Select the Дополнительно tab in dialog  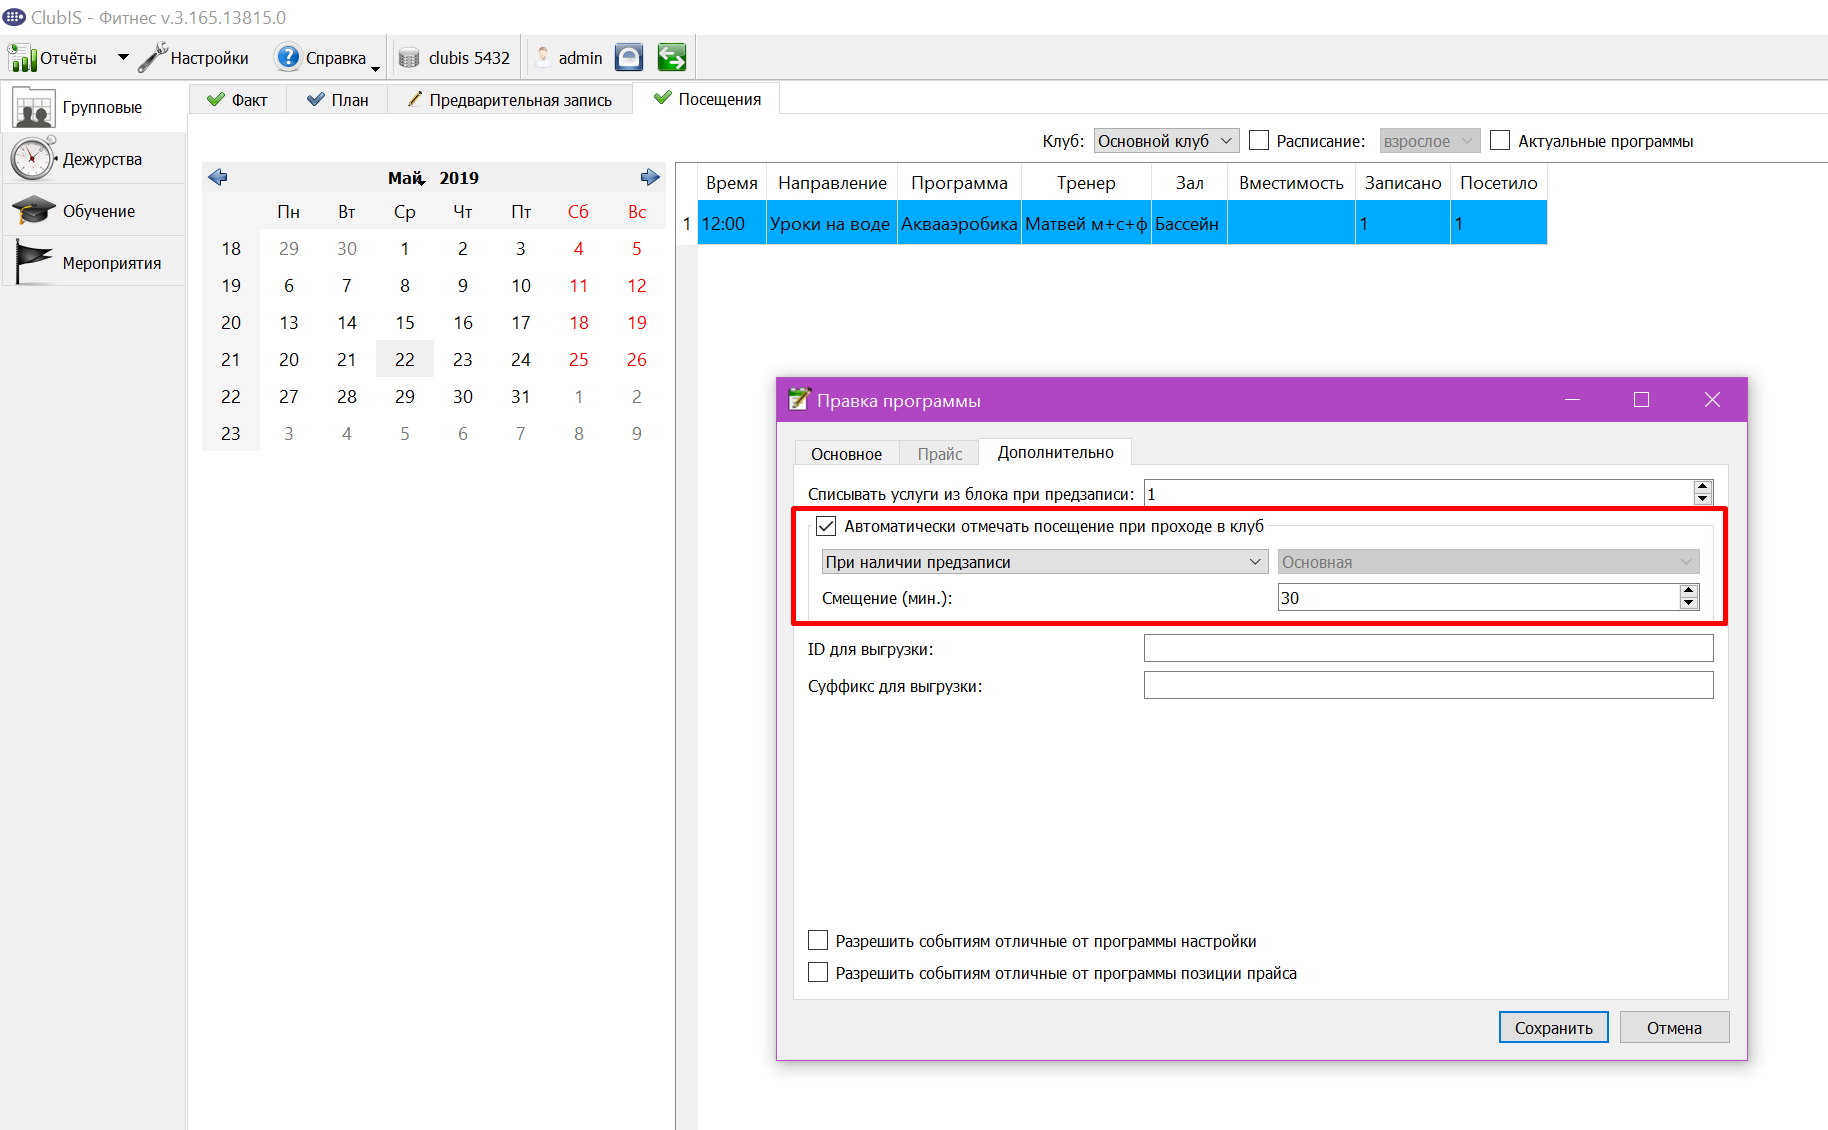[1055, 452]
